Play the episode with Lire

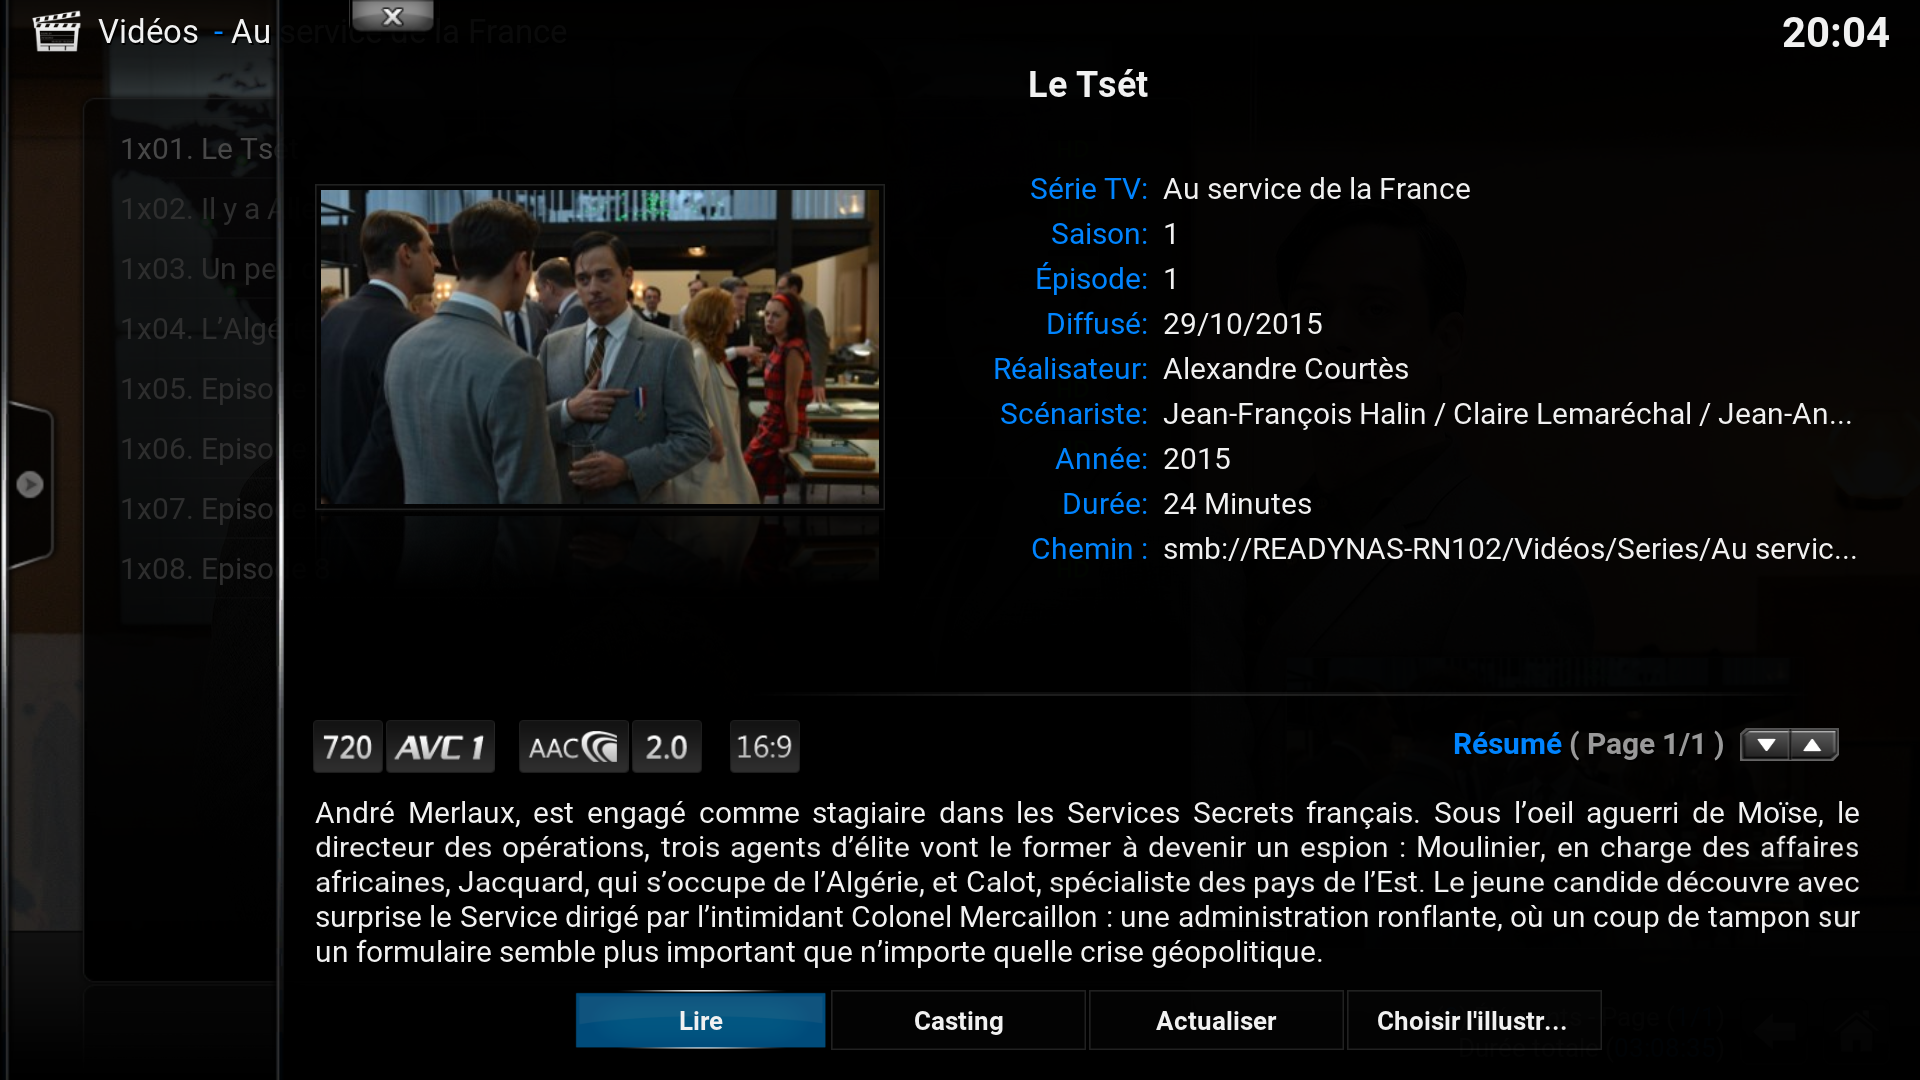[701, 1020]
